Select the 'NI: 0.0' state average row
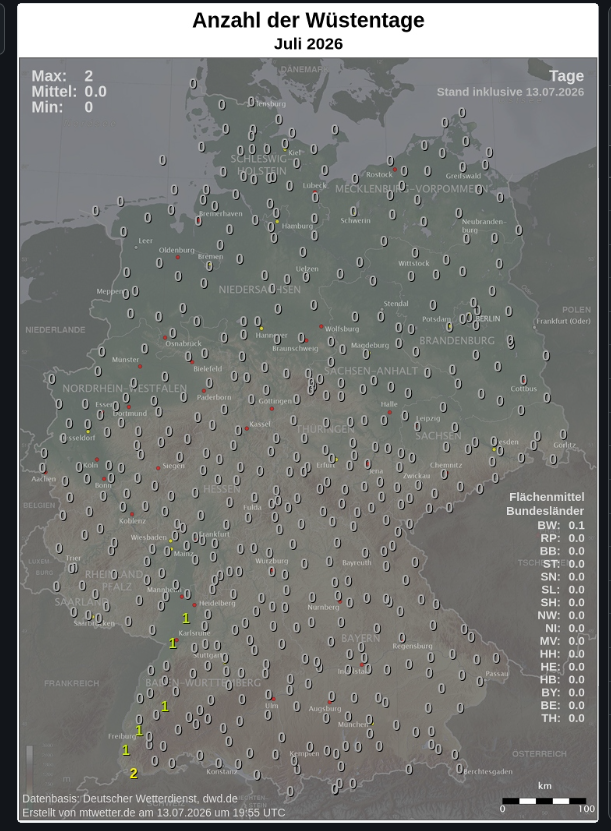This screenshot has width=611, height=831. (564, 629)
